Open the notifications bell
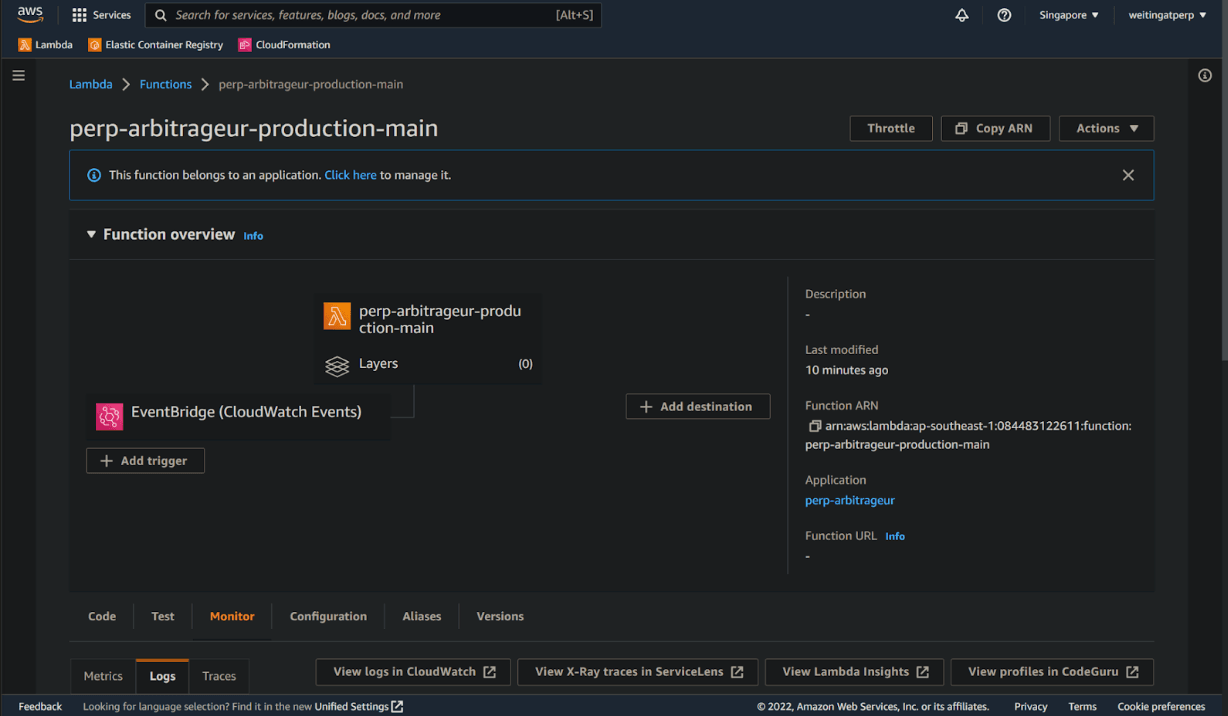 [x=962, y=15]
